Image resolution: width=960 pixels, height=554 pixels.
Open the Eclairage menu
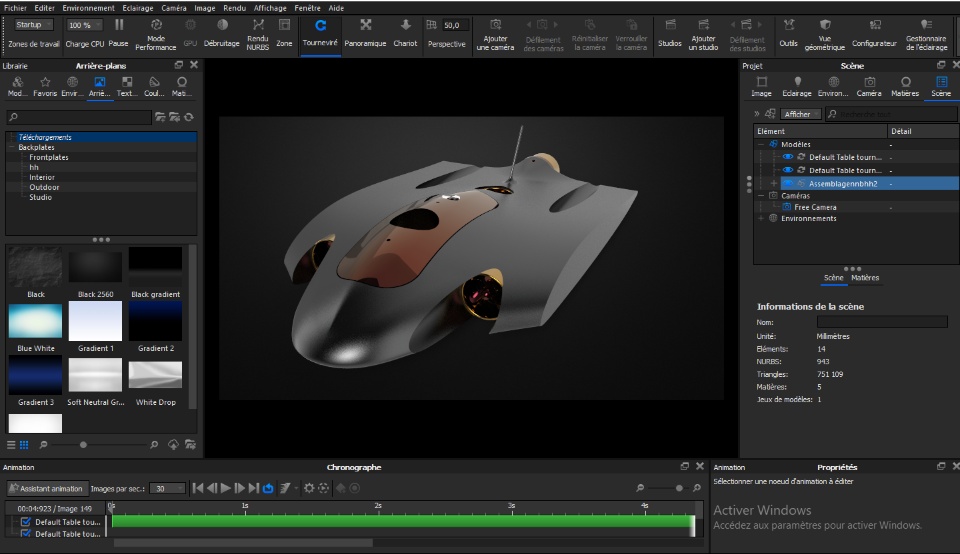(138, 7)
